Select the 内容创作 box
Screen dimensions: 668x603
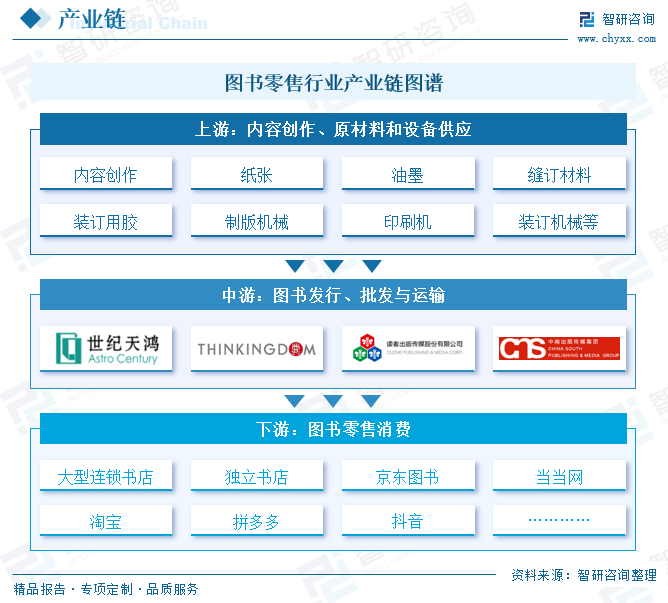(106, 173)
